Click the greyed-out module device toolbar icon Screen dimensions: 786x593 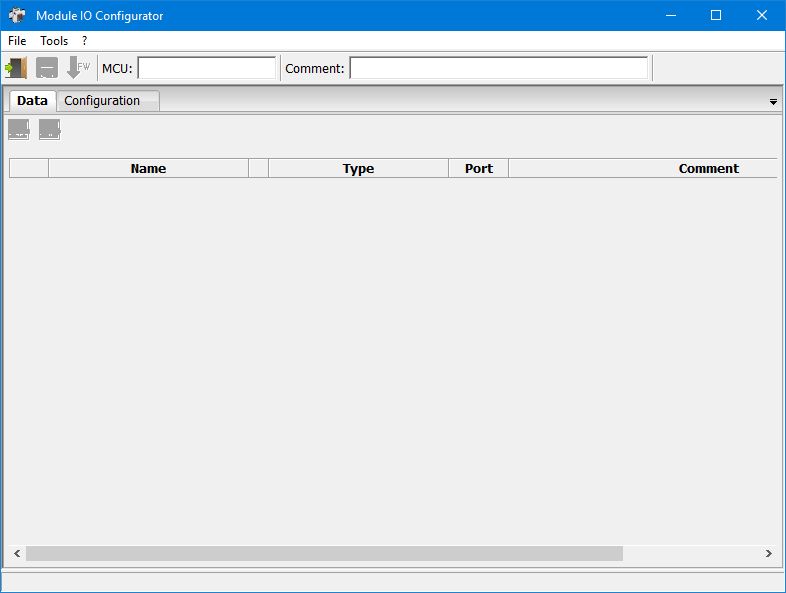click(47, 68)
